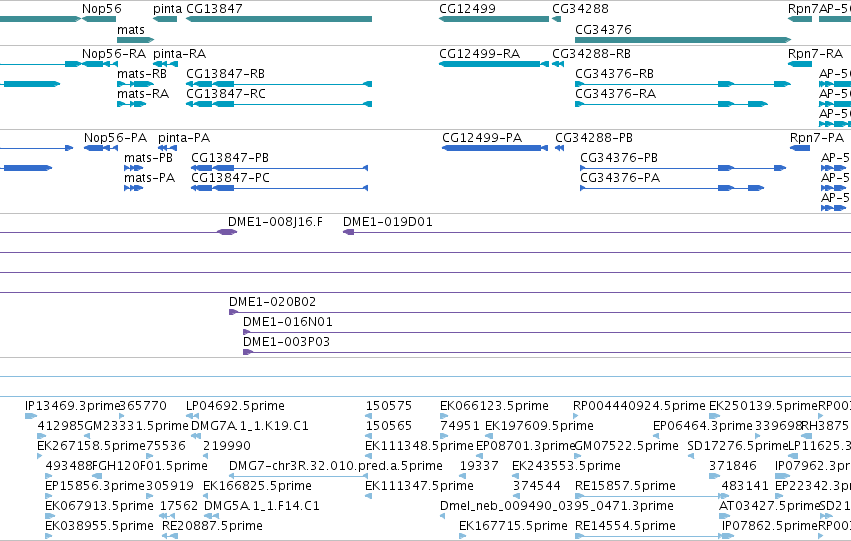Select the RE20887.5prime EST feature
The image size is (851, 541).
[170, 536]
